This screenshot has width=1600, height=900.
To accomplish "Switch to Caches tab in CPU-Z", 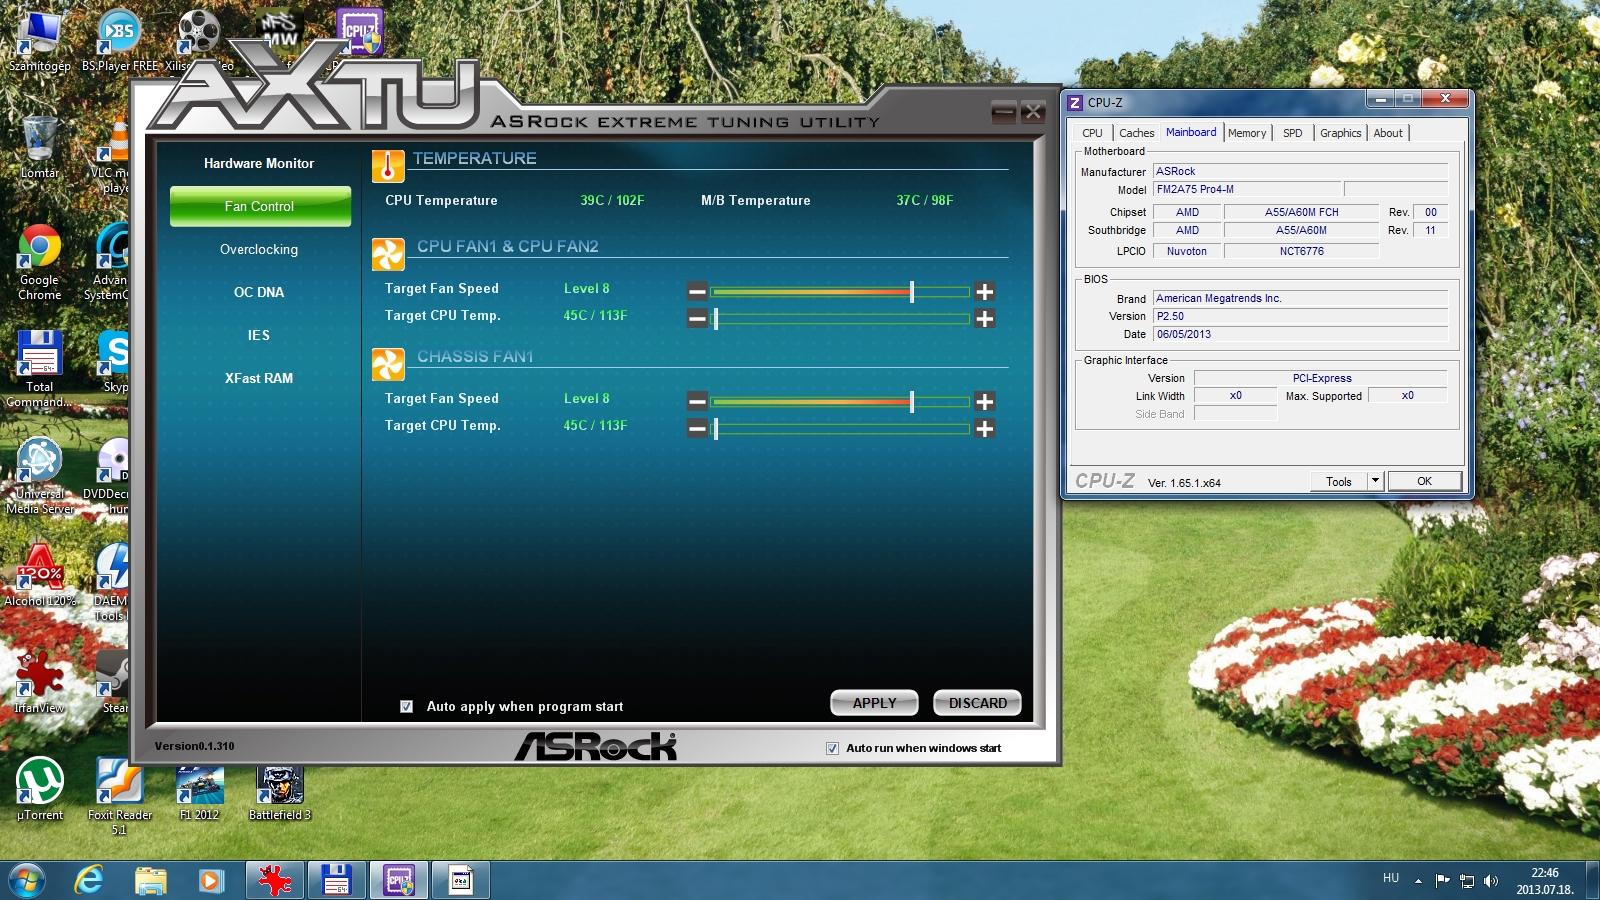I will coord(1136,133).
